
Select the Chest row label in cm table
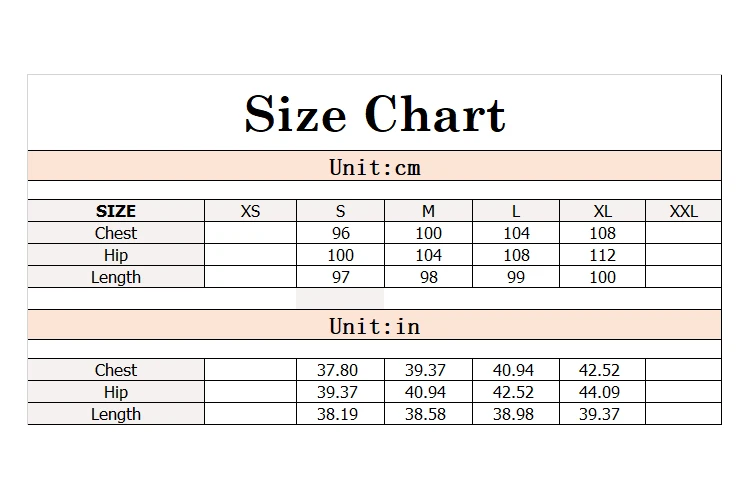point(116,233)
